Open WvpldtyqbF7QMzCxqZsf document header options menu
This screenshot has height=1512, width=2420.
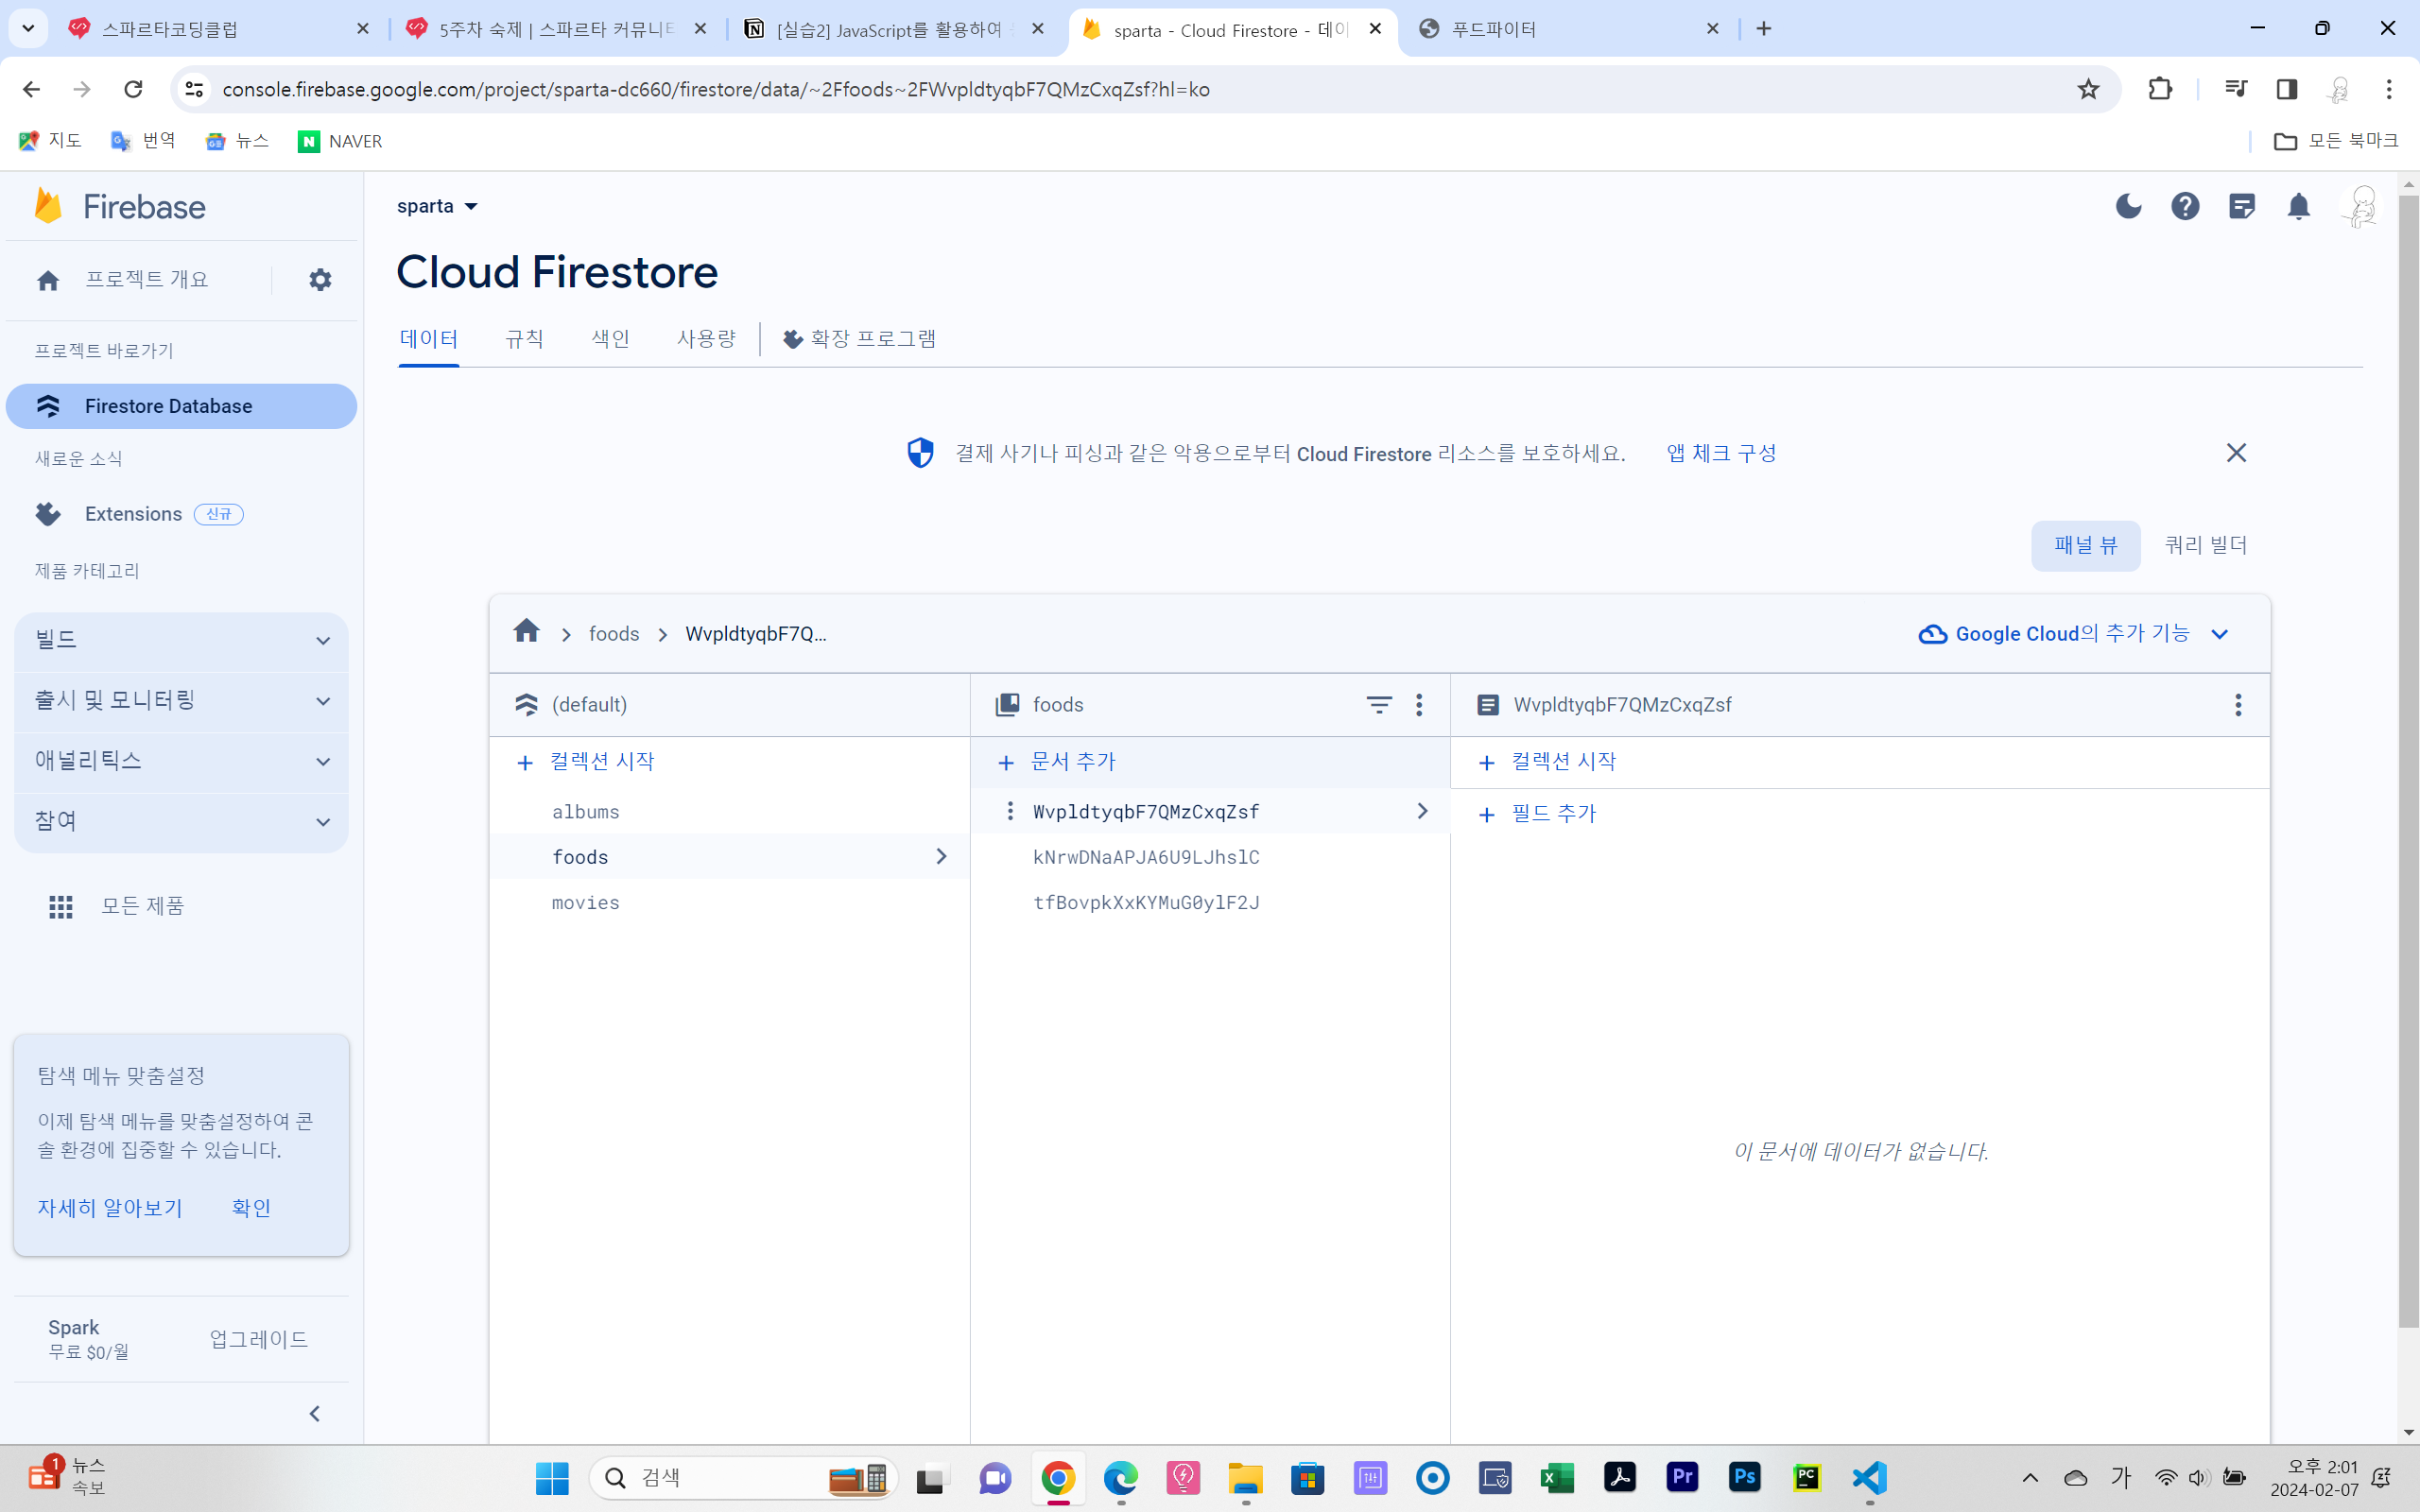(x=2238, y=705)
